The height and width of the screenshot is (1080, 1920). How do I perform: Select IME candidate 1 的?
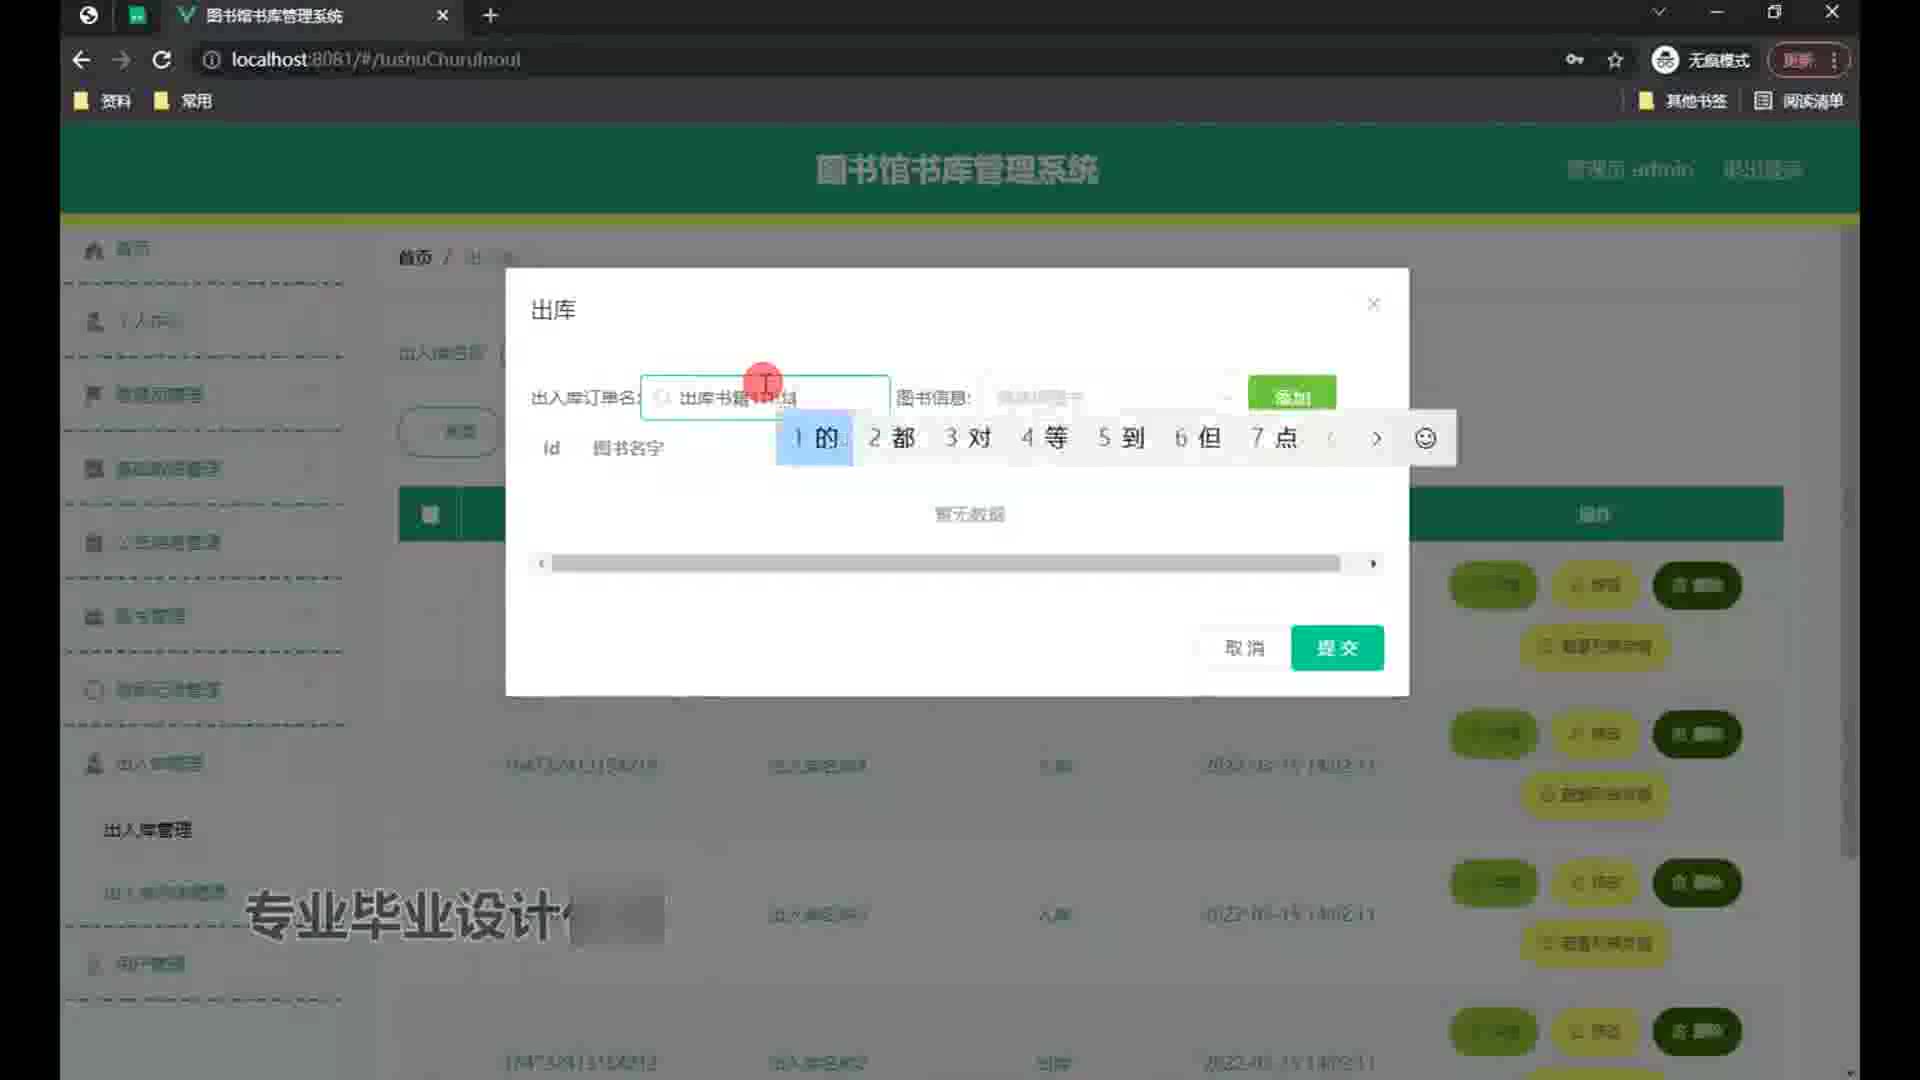(x=815, y=438)
